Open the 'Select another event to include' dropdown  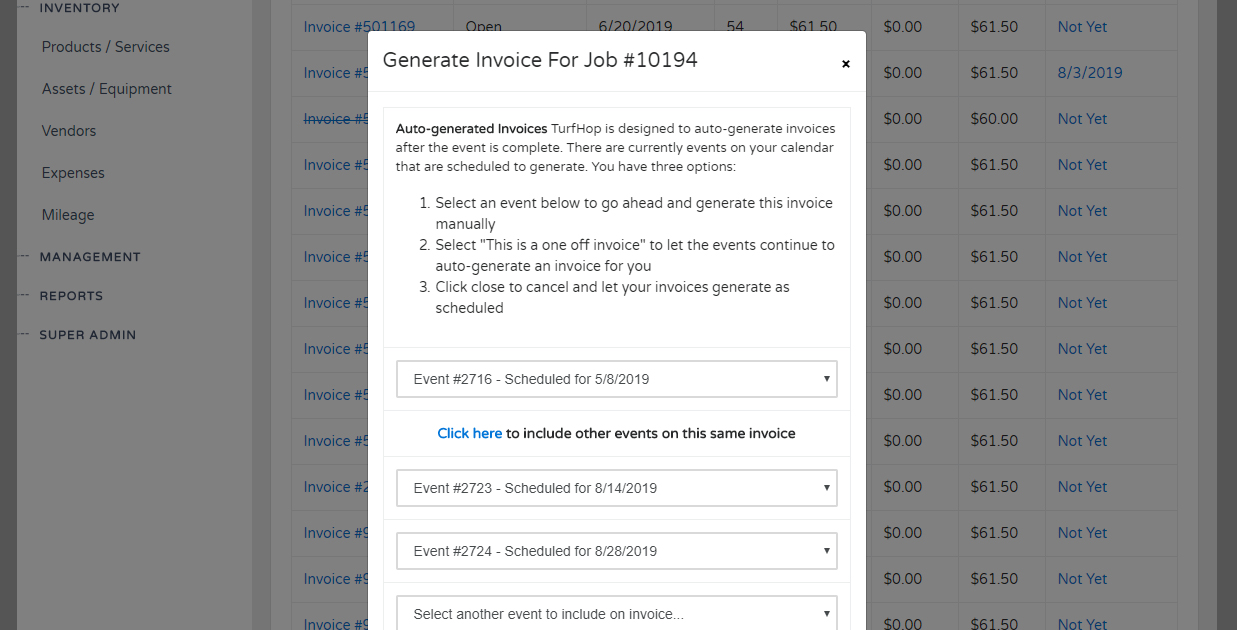coord(616,612)
